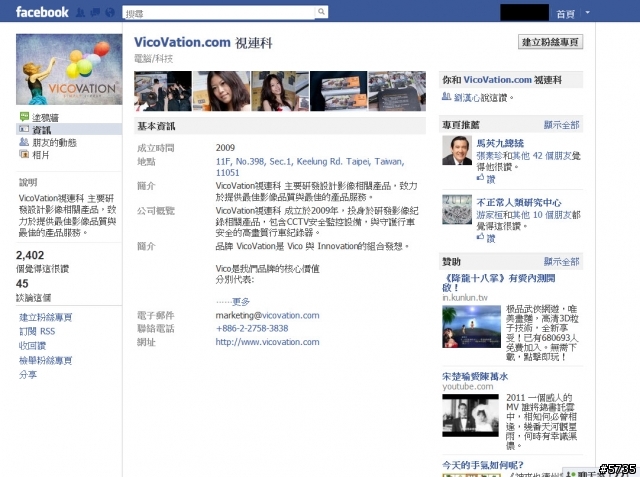Click 顯示全部 next to 贊助

coord(561,262)
